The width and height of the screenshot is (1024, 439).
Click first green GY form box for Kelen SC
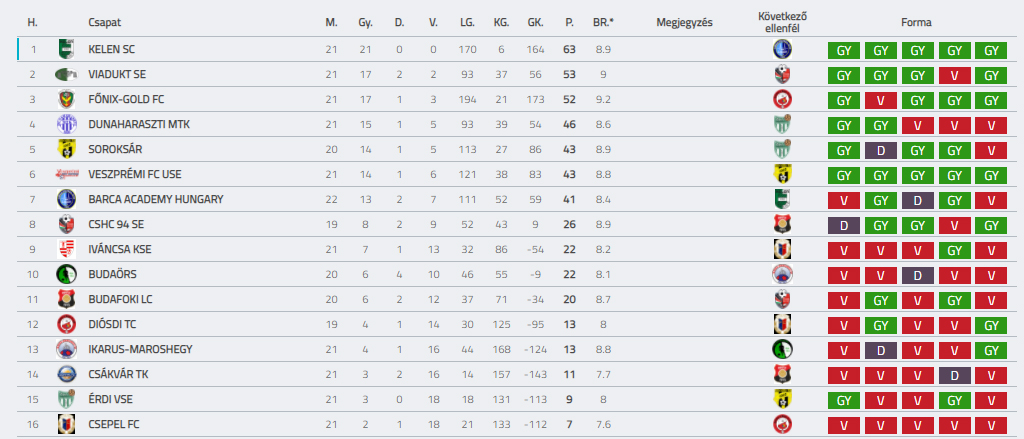point(843,50)
